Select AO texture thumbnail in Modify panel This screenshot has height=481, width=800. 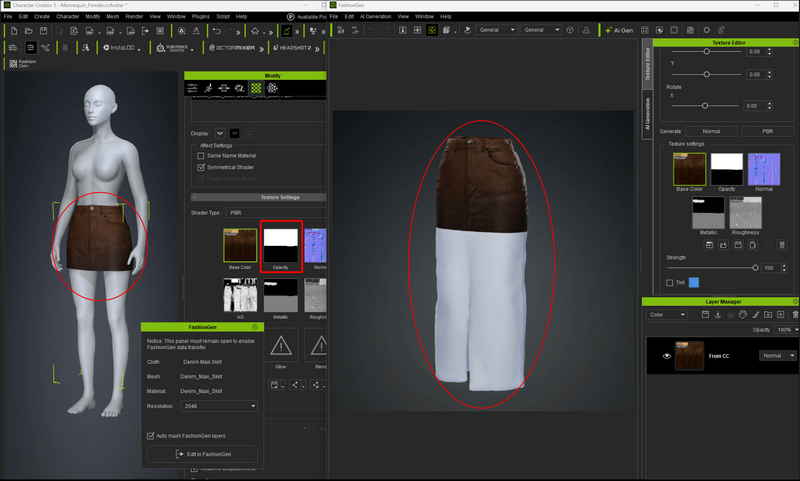pyautogui.click(x=240, y=295)
